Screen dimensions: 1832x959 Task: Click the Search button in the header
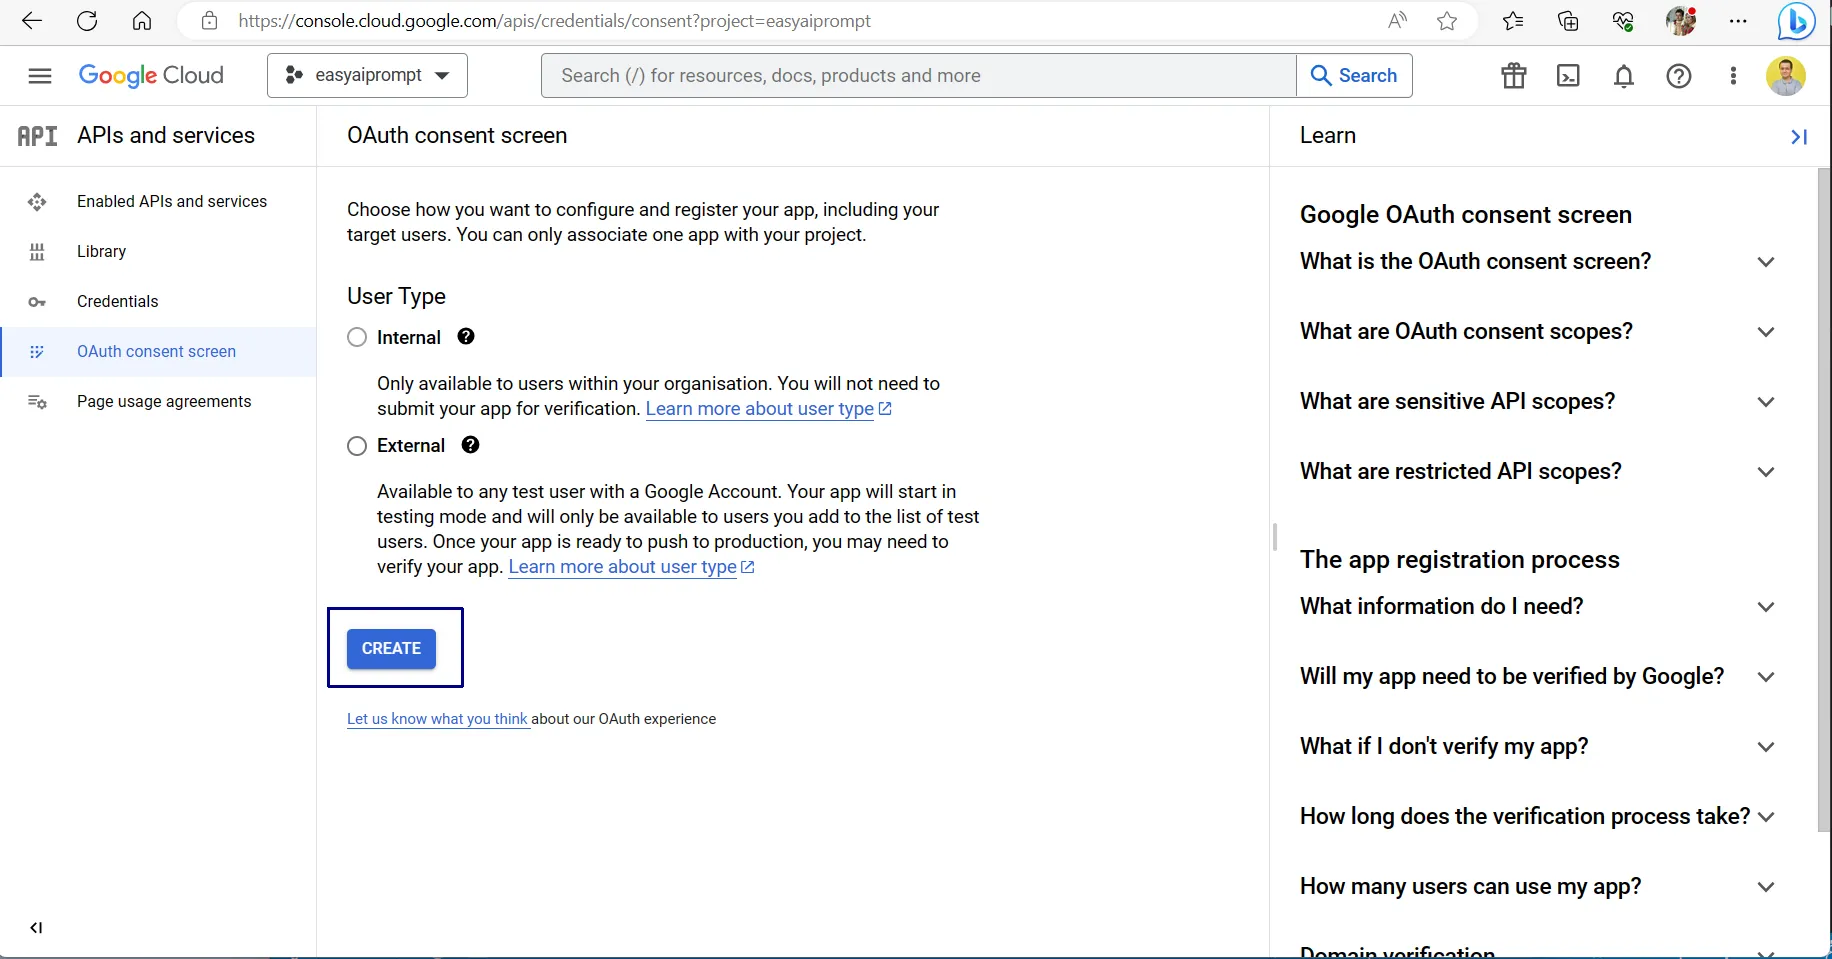click(x=1354, y=76)
